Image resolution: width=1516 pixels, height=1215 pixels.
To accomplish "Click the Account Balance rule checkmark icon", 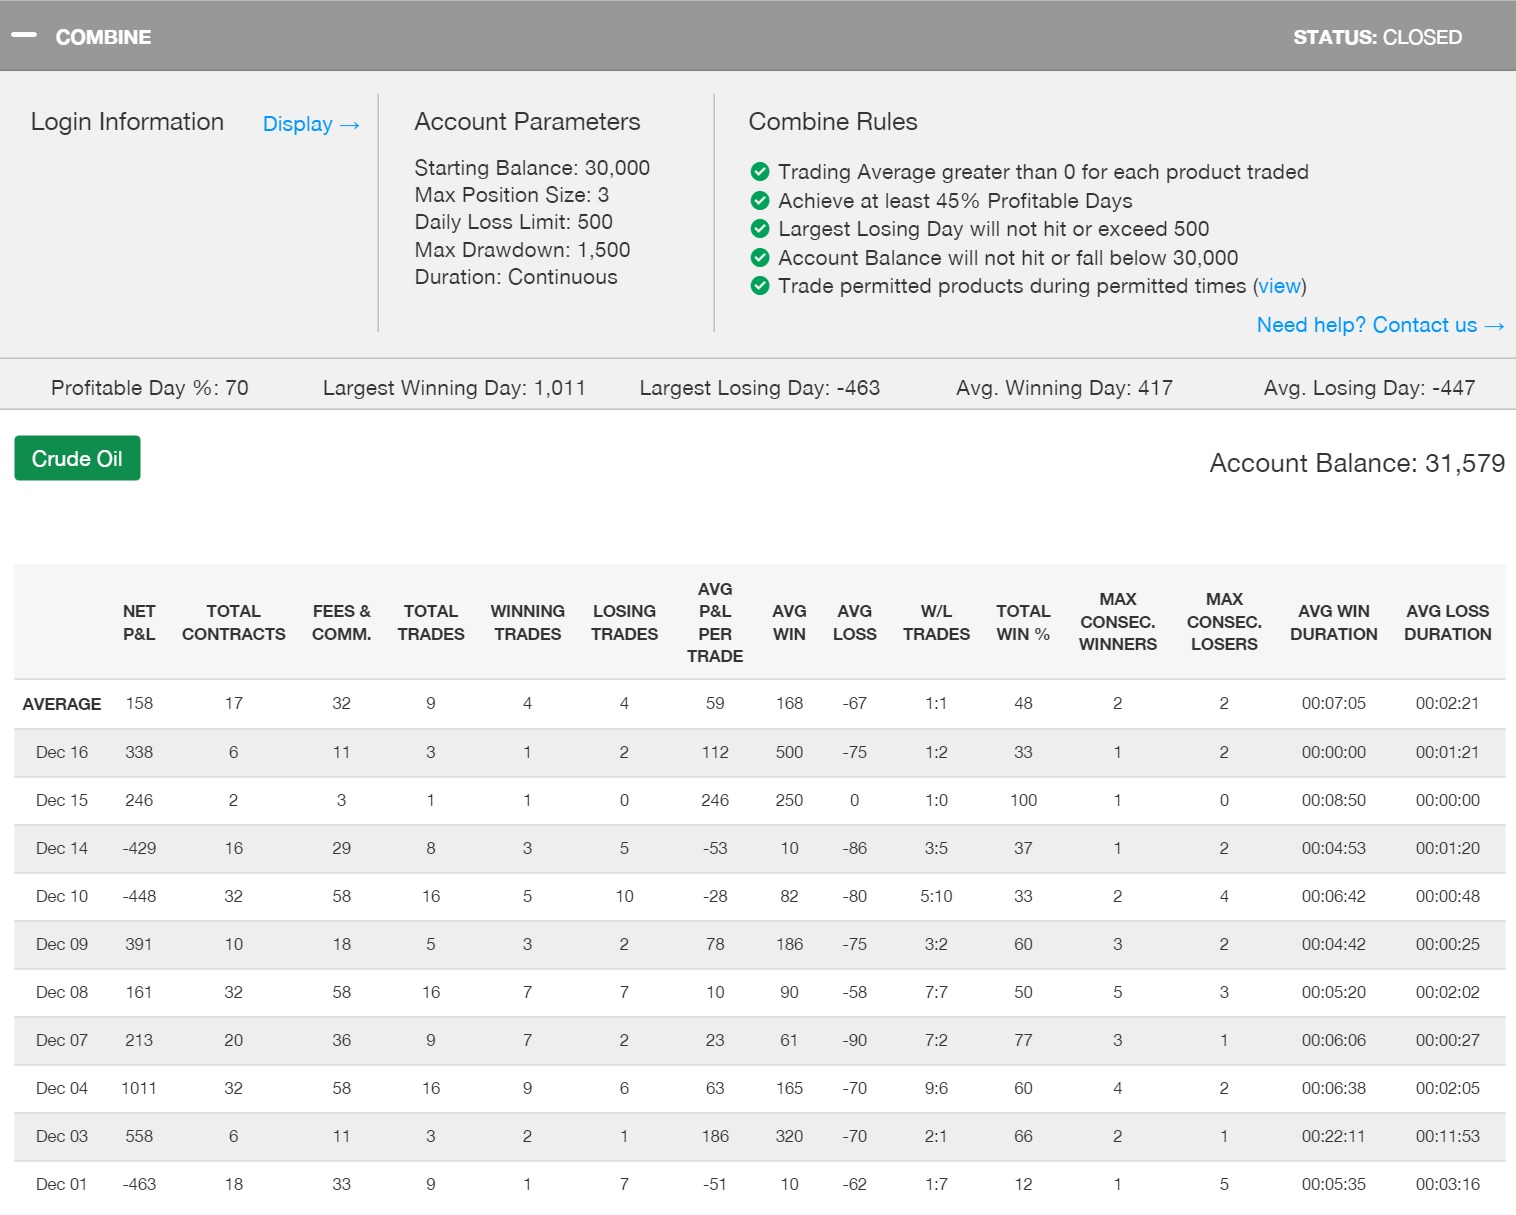I will 760,257.
